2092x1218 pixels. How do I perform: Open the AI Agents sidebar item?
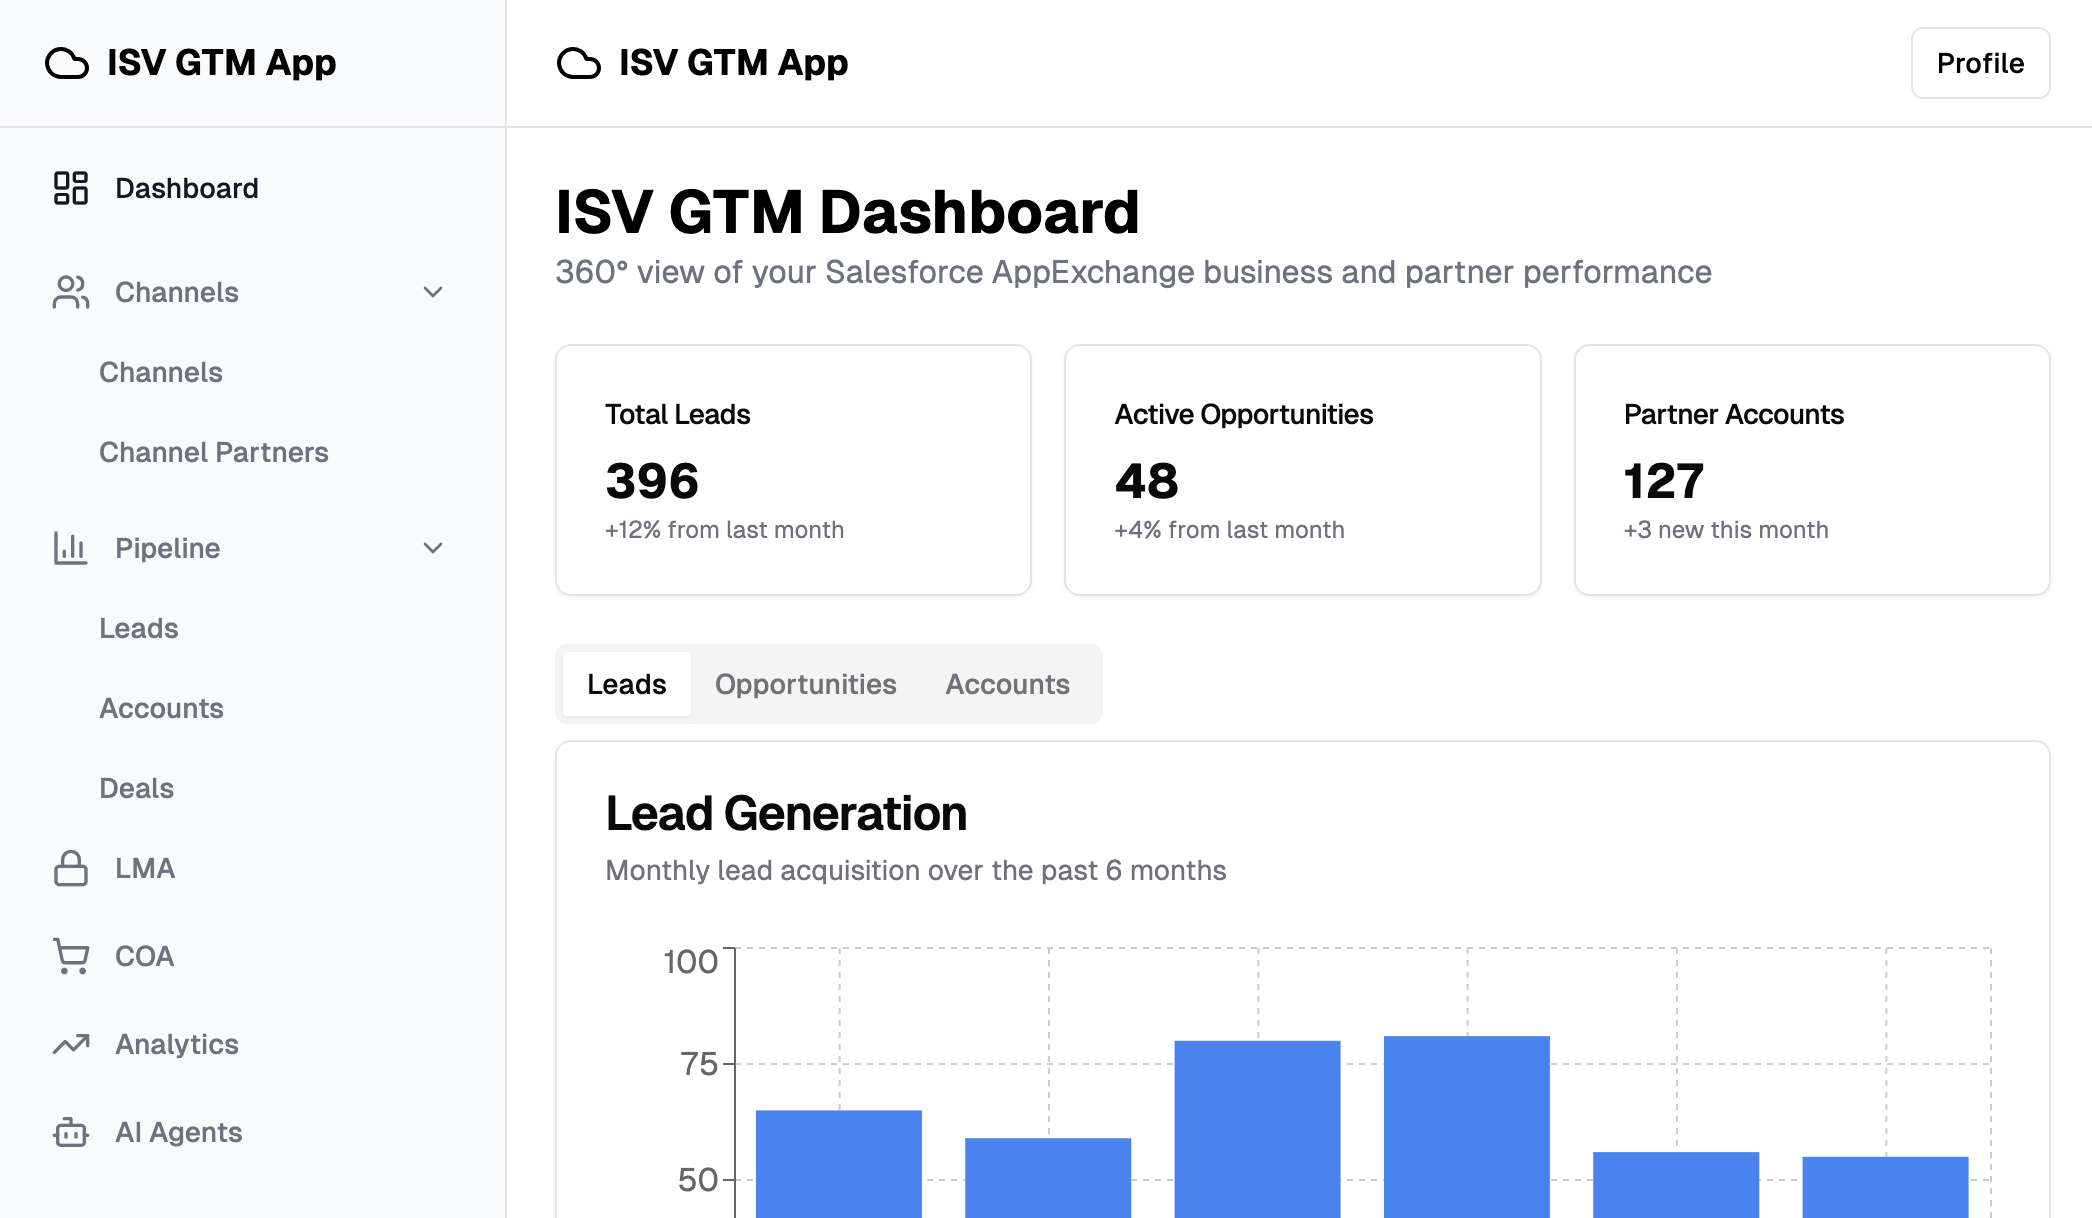tap(253, 1132)
